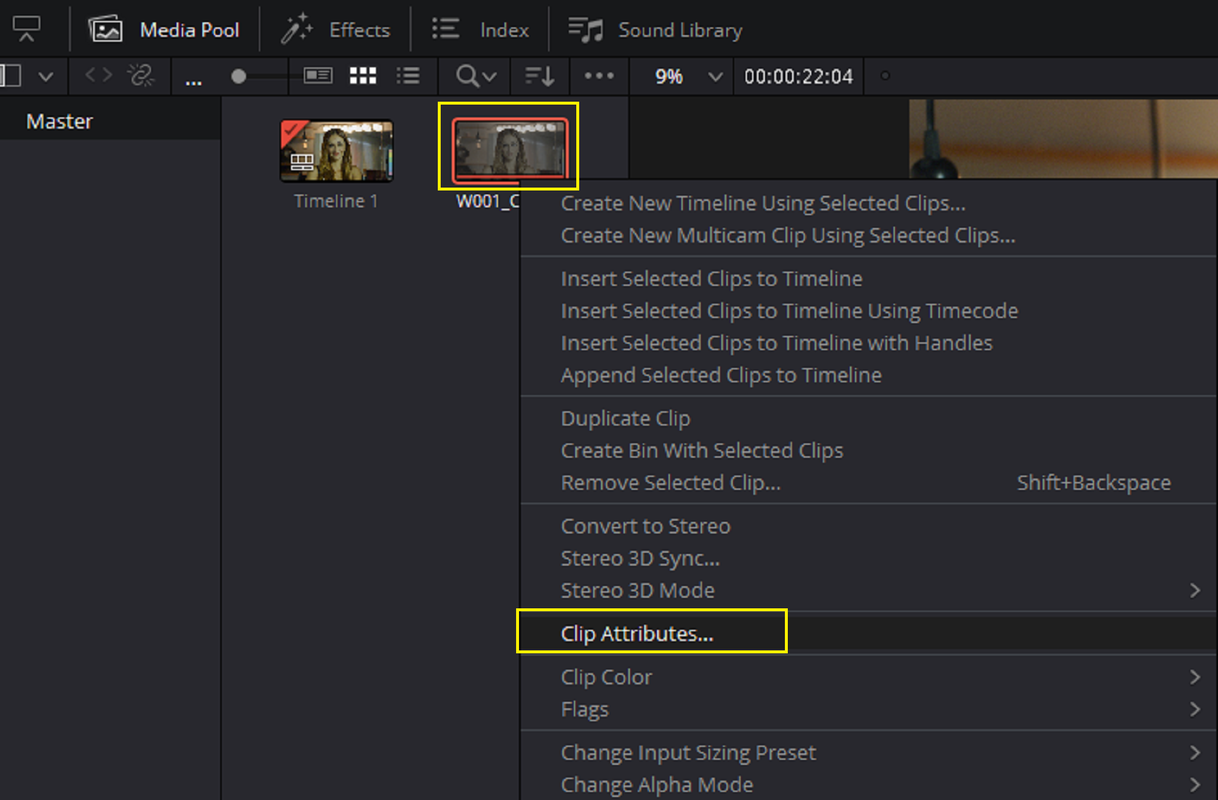Open the 9% viewer zoom dropdown
The height and width of the screenshot is (800, 1218).
(x=688, y=76)
